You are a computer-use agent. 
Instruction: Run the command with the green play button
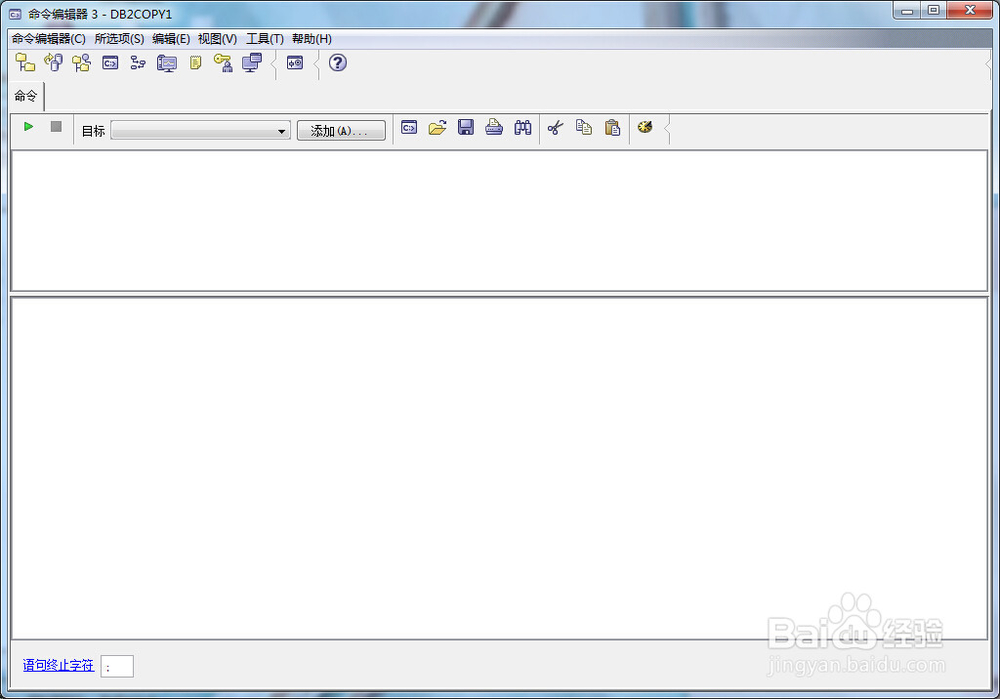click(x=28, y=127)
